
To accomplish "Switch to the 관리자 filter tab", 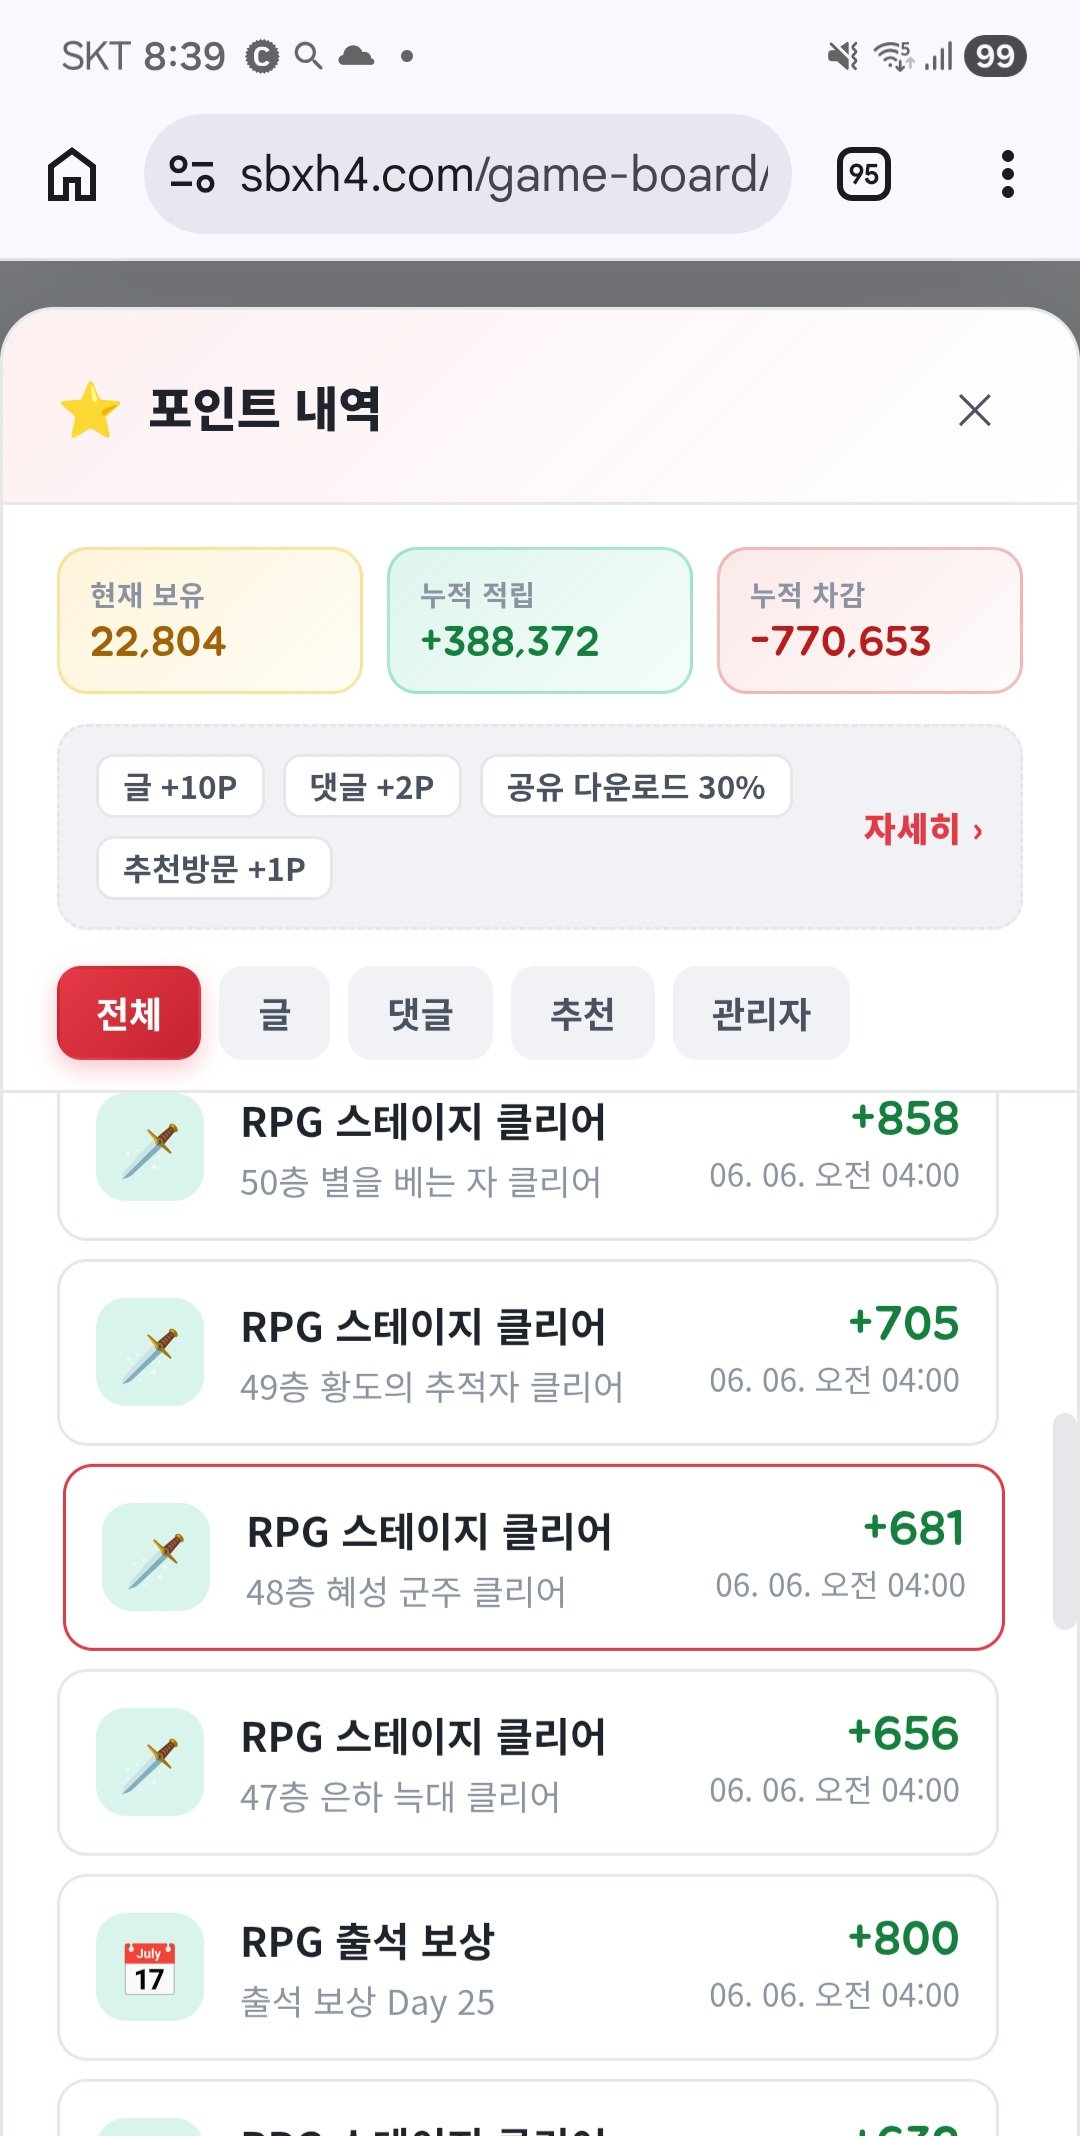I will (761, 1013).
